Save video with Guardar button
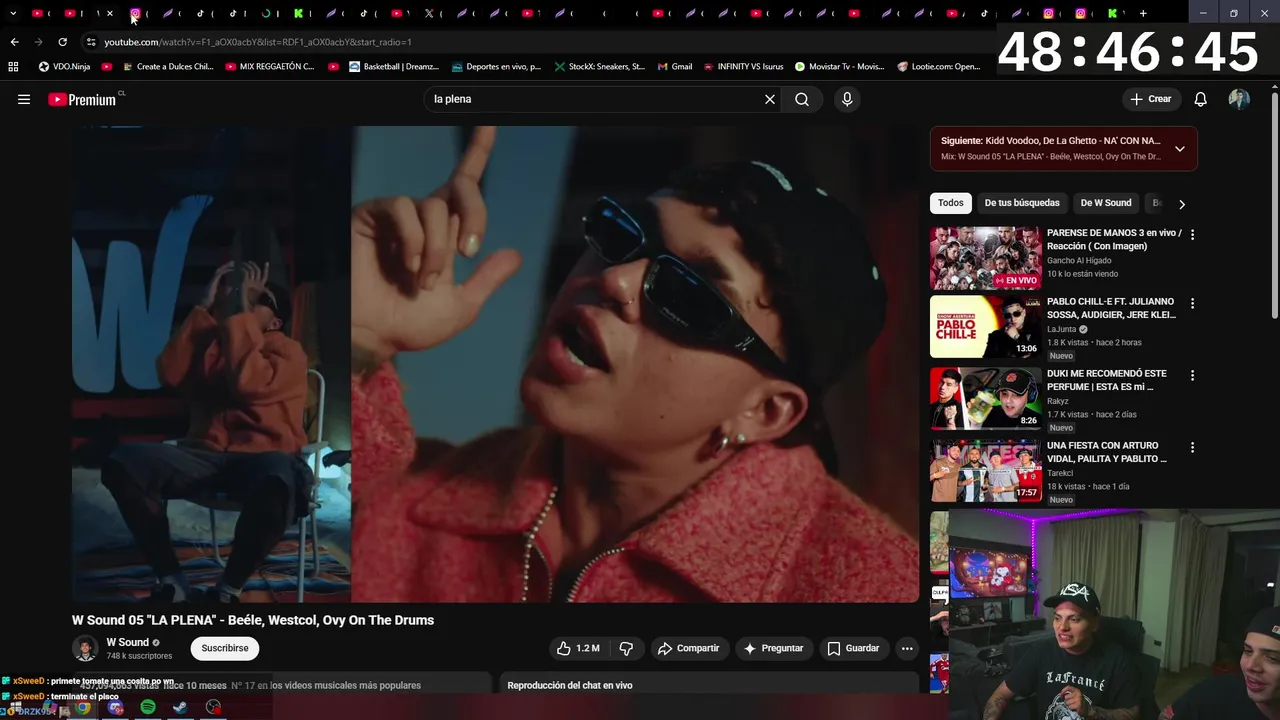Viewport: 1280px width, 720px height. click(x=853, y=648)
